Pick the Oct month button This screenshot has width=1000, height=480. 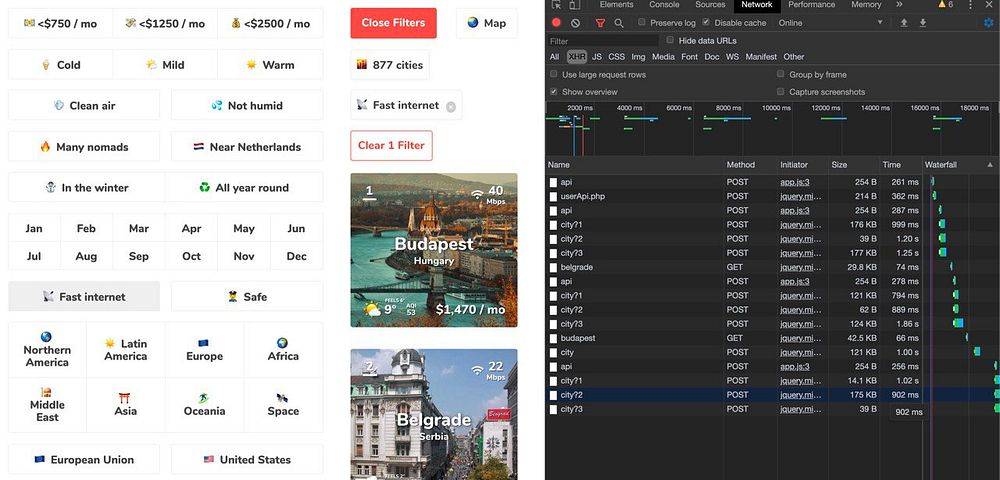191,256
